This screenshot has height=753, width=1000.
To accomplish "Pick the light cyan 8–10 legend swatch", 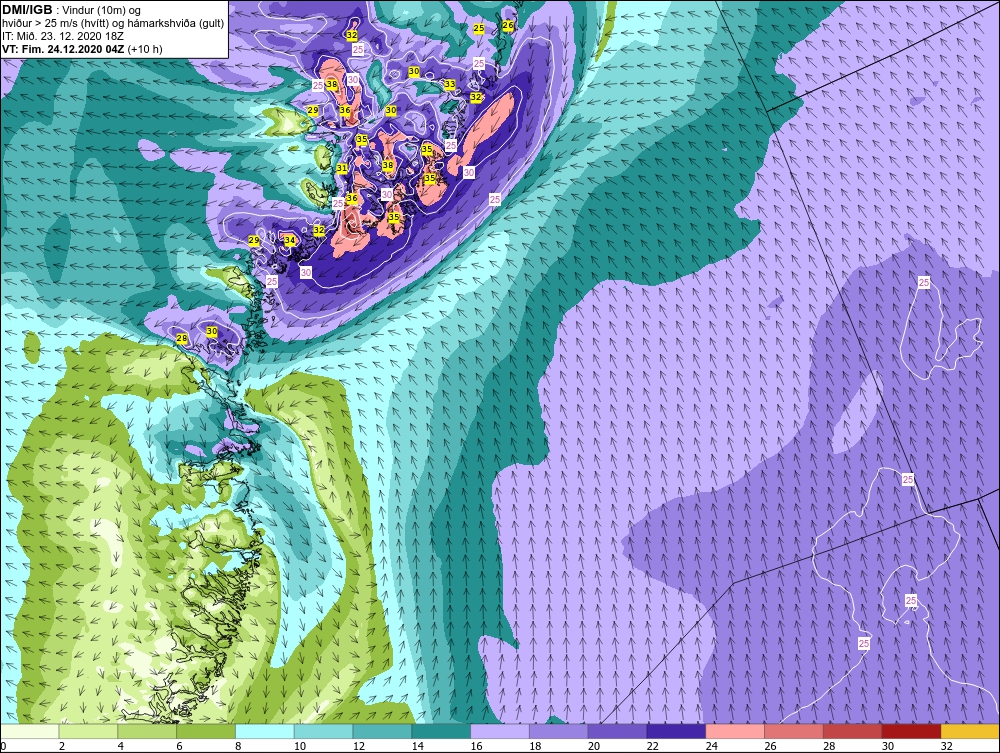I will tap(265, 731).
